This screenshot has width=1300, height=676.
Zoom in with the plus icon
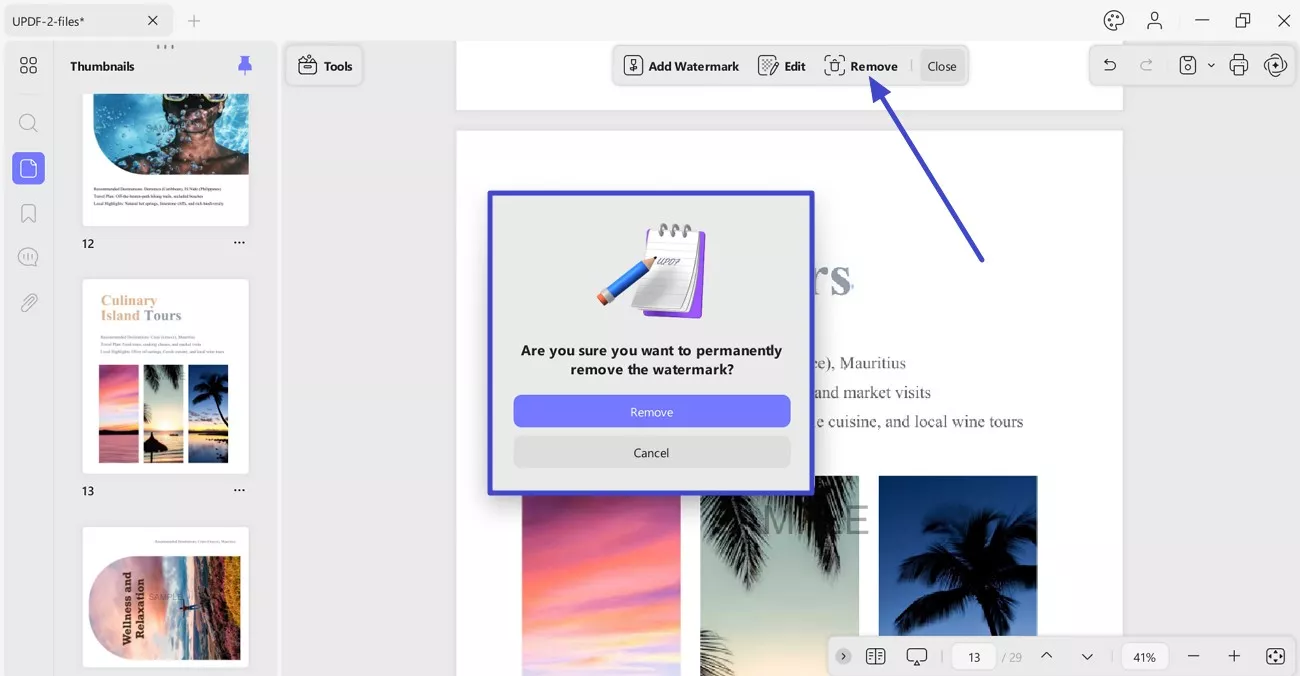pos(1234,656)
